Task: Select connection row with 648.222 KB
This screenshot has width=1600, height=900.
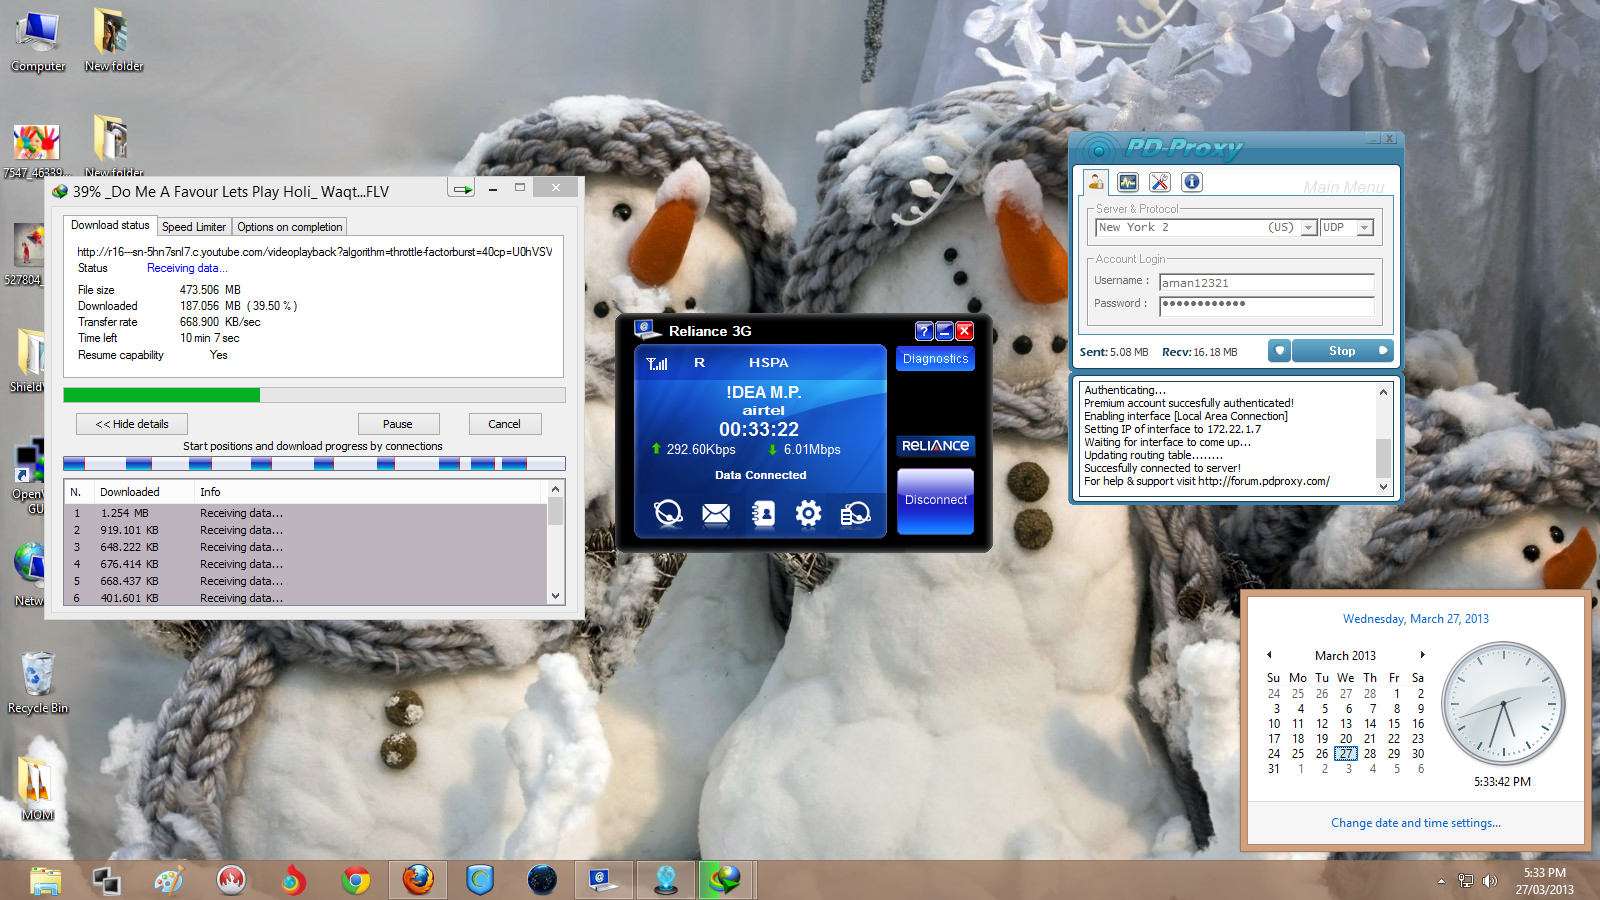Action: pyautogui.click(x=306, y=547)
